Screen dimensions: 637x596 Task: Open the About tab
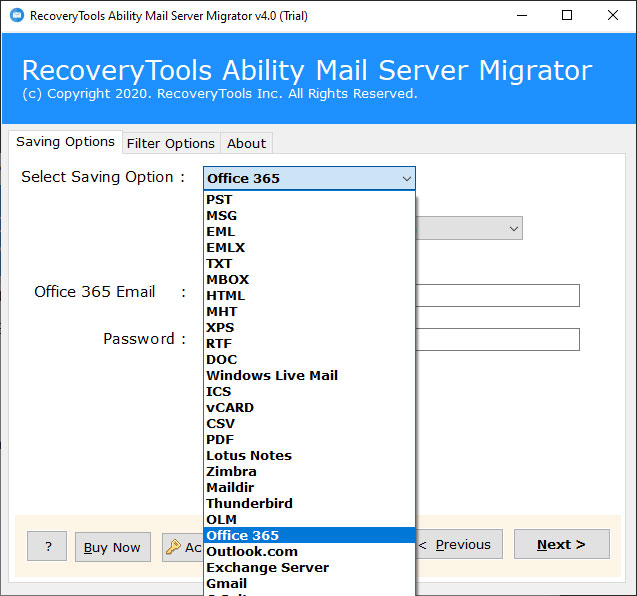(247, 143)
